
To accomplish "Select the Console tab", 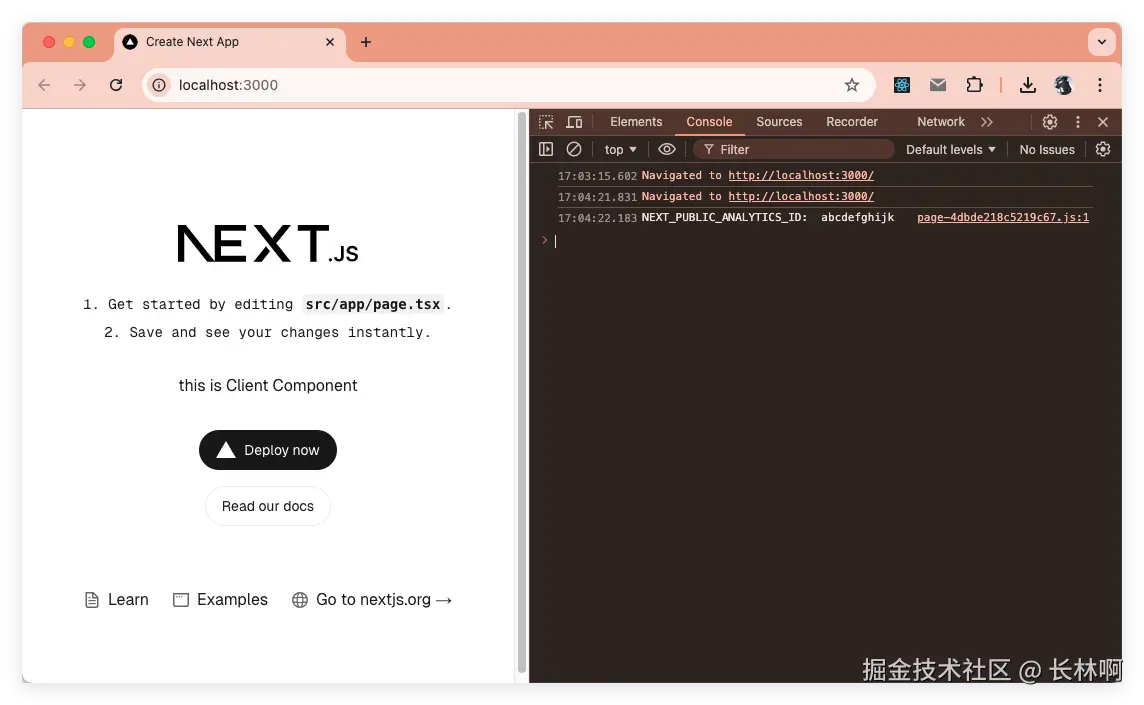I will tap(709, 122).
